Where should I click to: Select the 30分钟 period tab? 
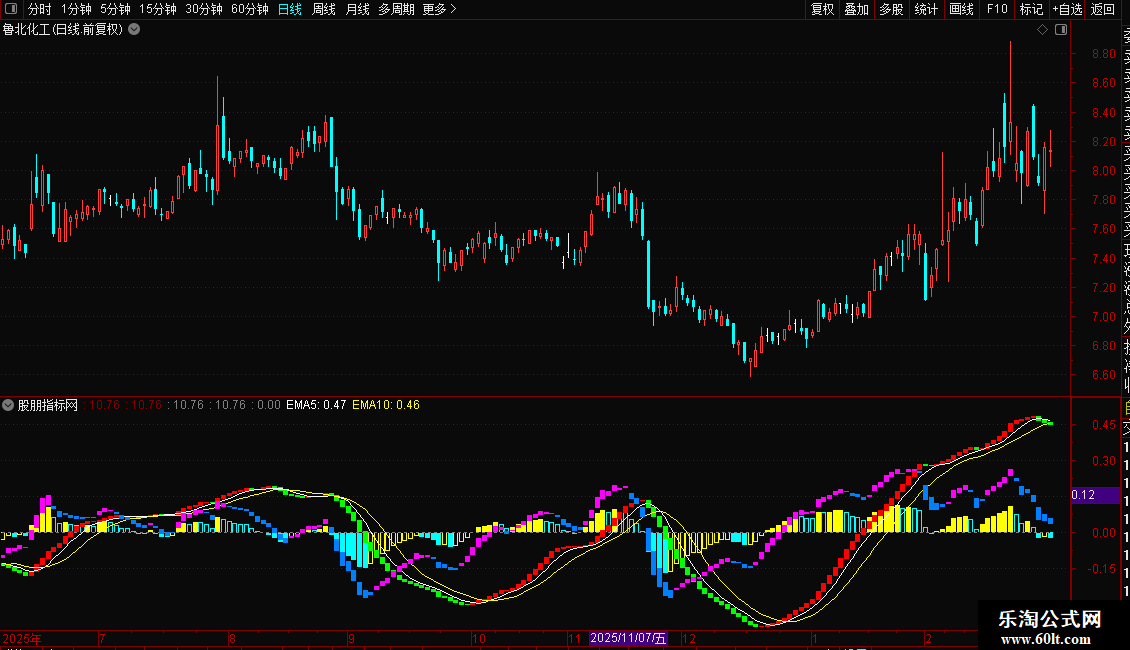204,9
